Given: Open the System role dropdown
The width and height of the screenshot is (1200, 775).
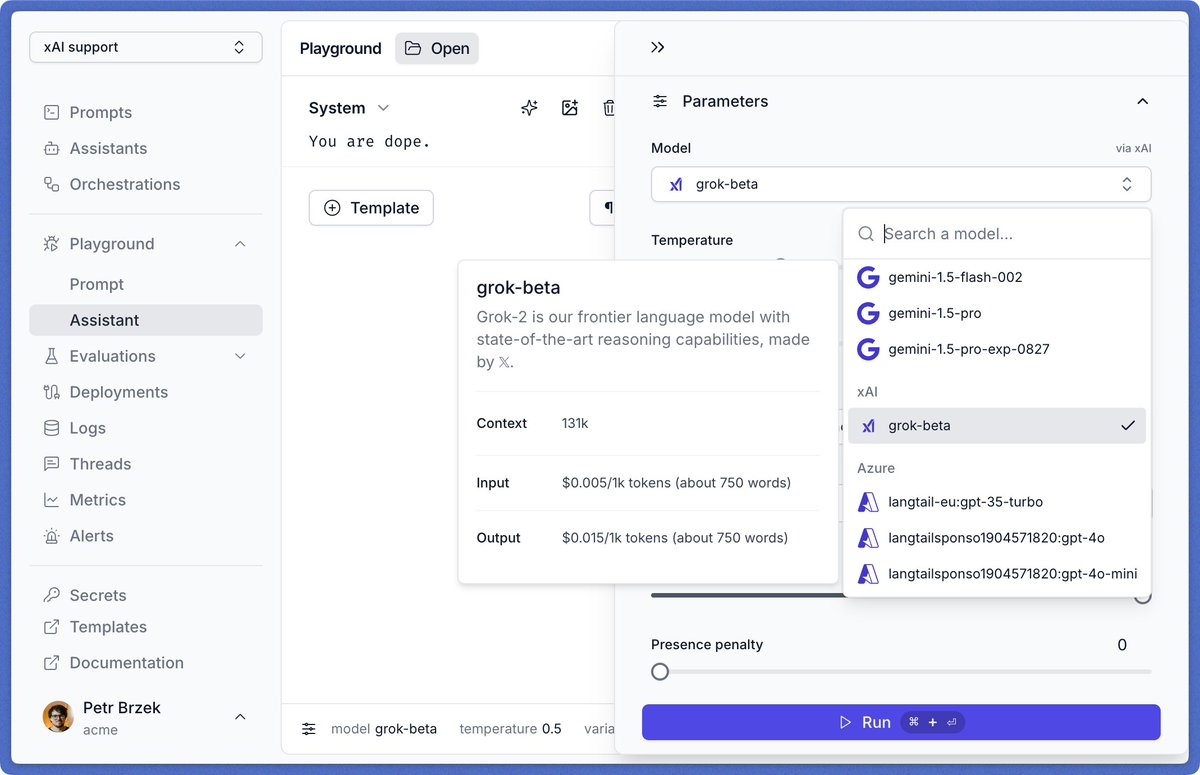Looking at the screenshot, I should [x=349, y=108].
